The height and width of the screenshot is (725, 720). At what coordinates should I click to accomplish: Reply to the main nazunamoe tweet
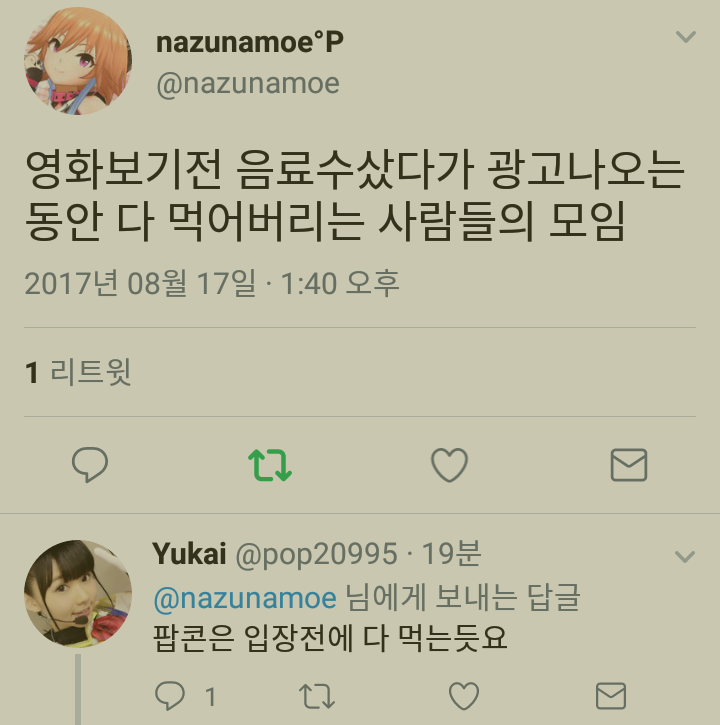click(x=90, y=465)
